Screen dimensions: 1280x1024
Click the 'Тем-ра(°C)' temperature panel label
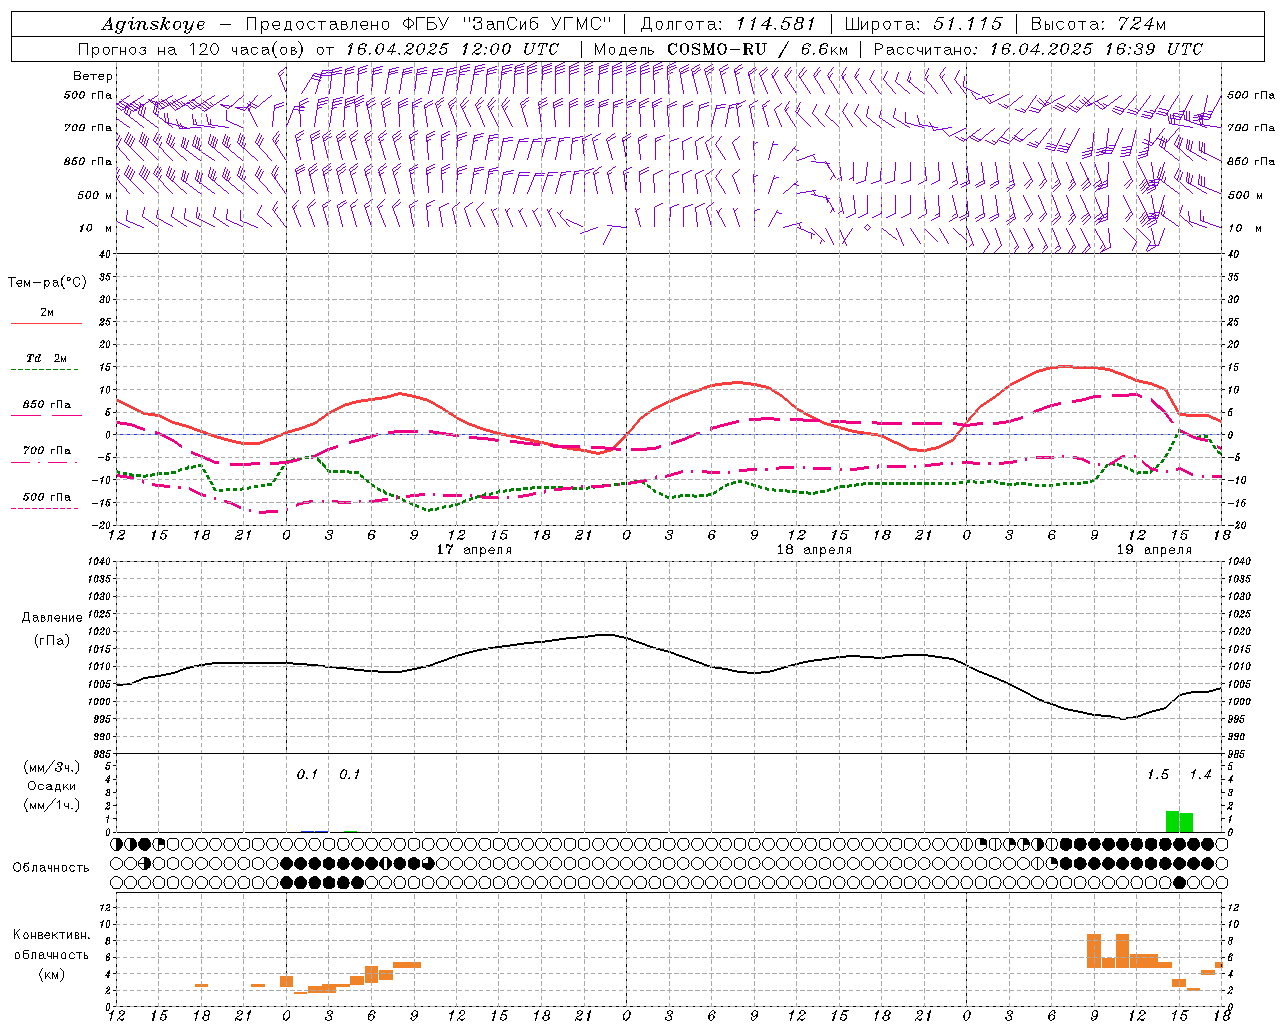click(x=47, y=283)
